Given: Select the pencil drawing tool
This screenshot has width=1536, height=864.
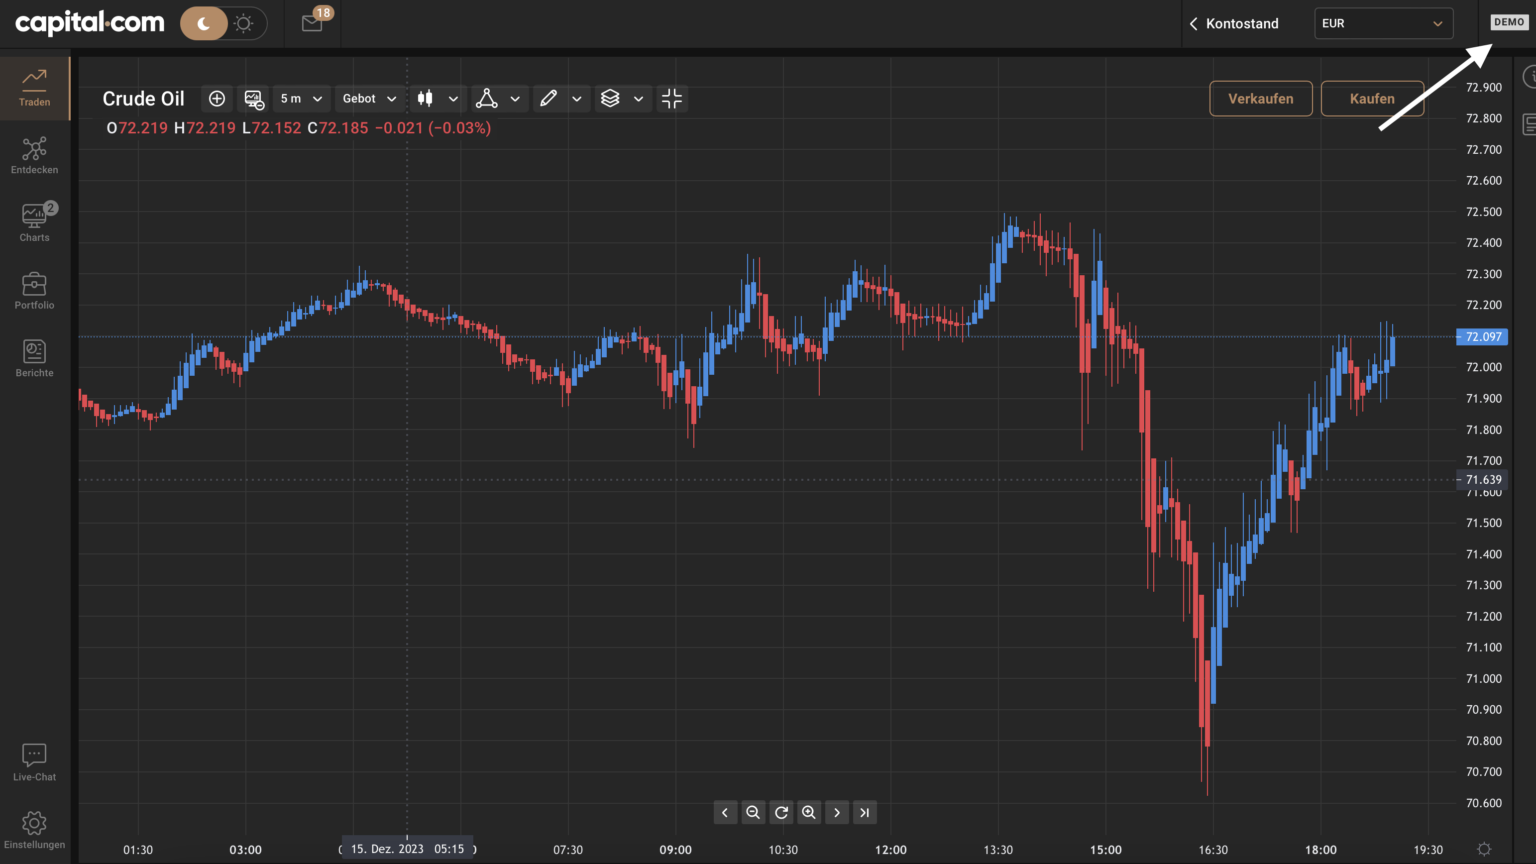Looking at the screenshot, I should pos(548,98).
